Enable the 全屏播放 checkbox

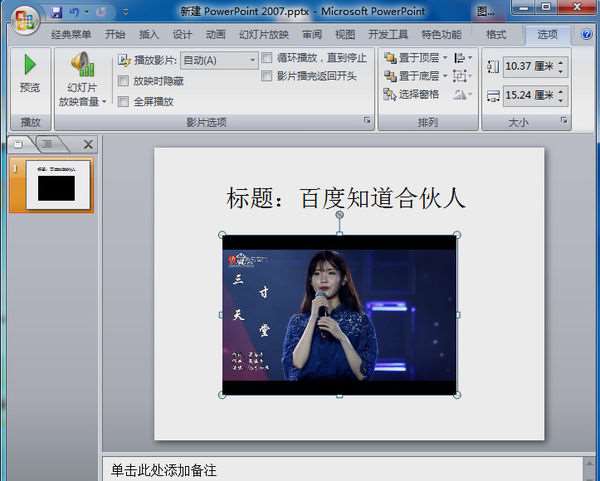click(x=123, y=101)
